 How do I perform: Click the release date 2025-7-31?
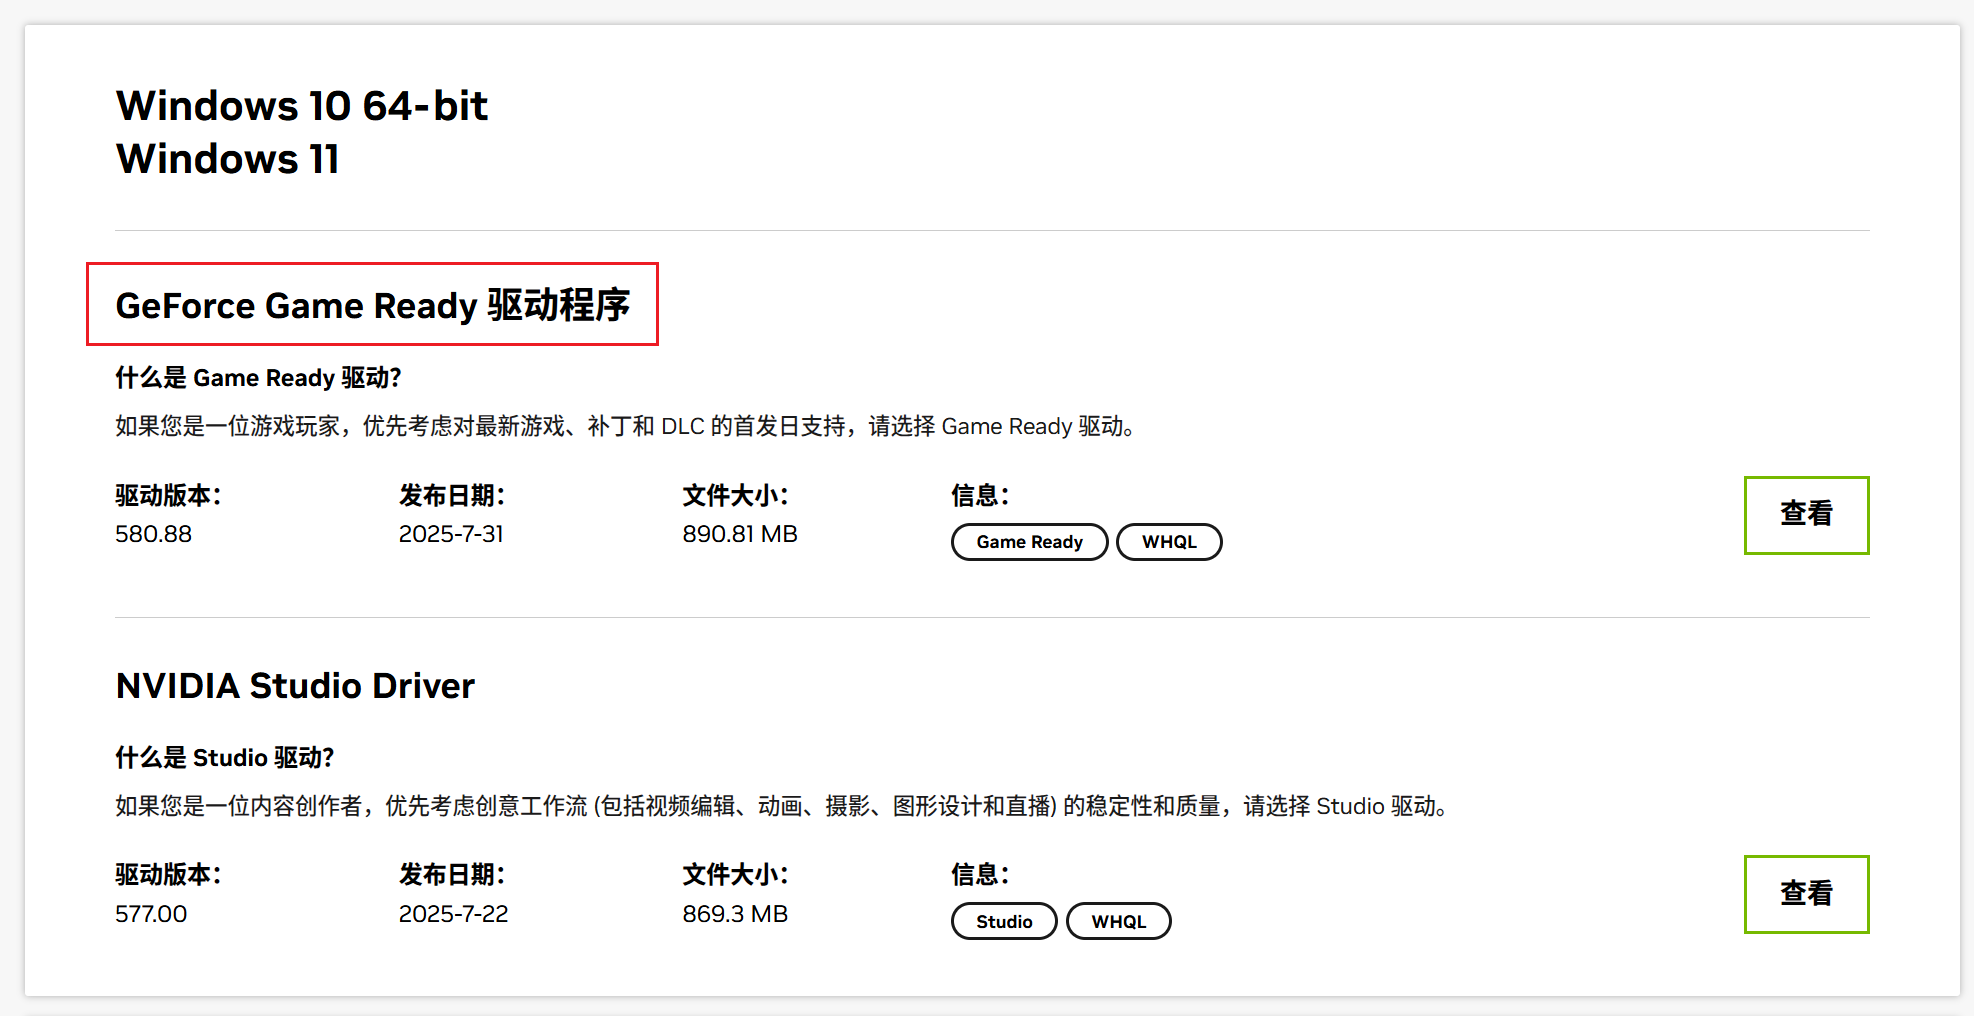coord(451,534)
